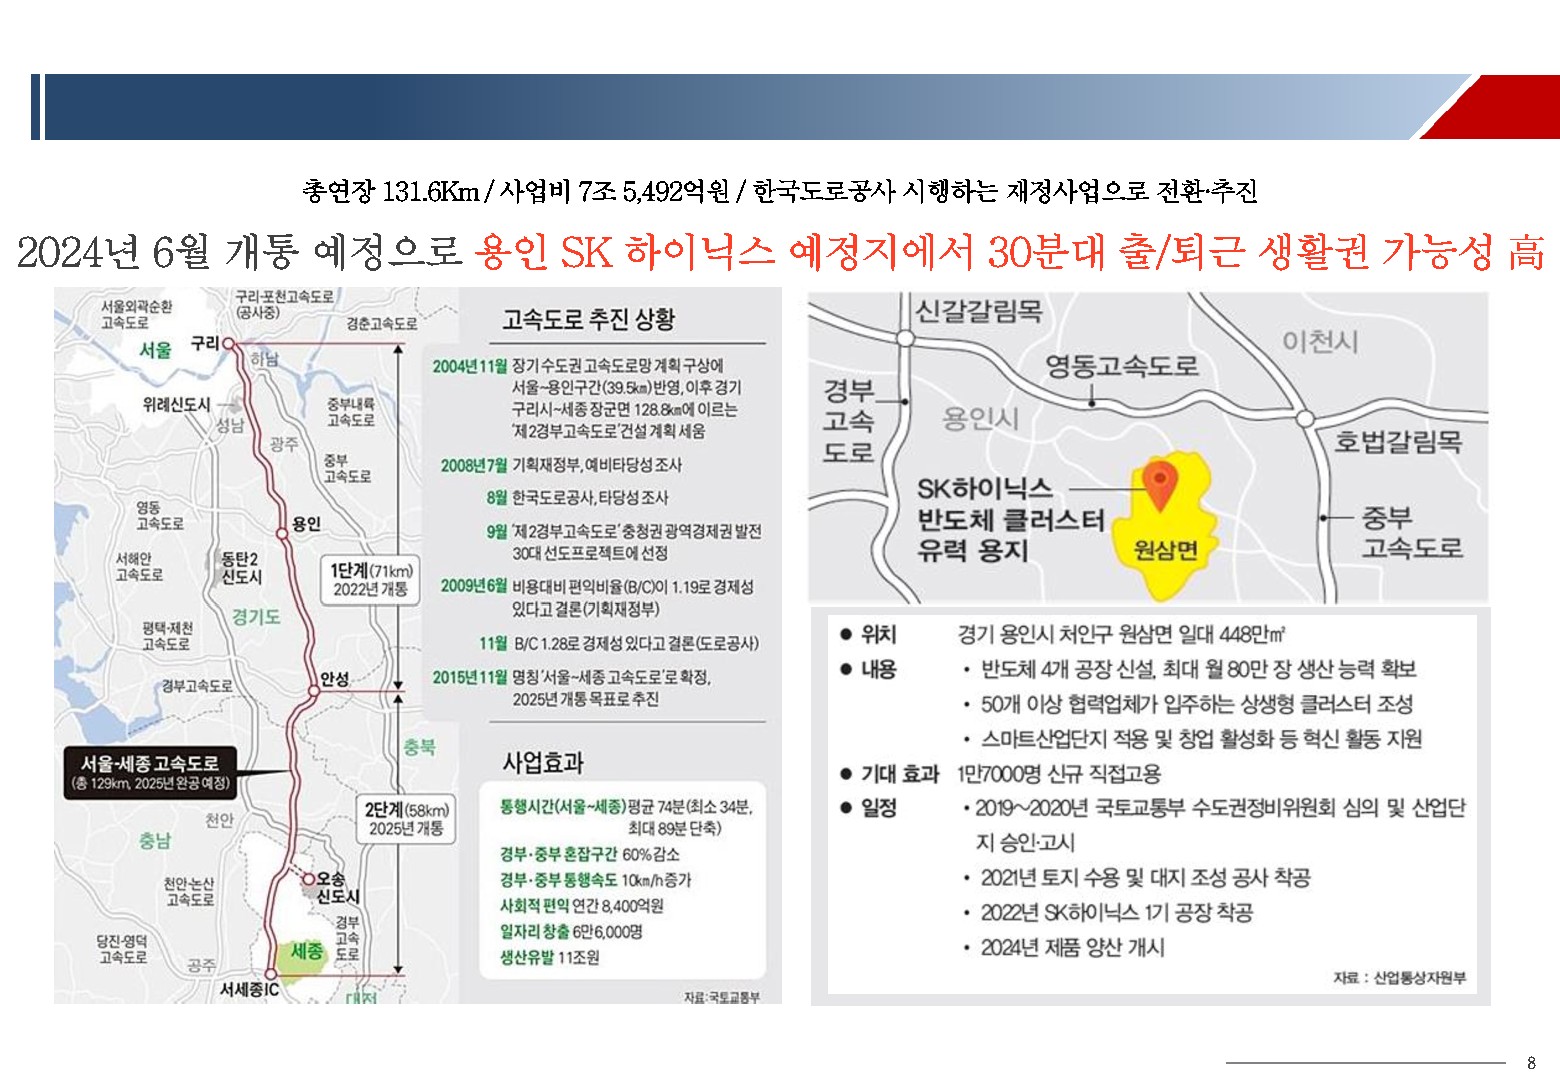Click the 2단계(58km) 2025년 개통 label box
This screenshot has width=1560, height=1080.
(x=406, y=819)
